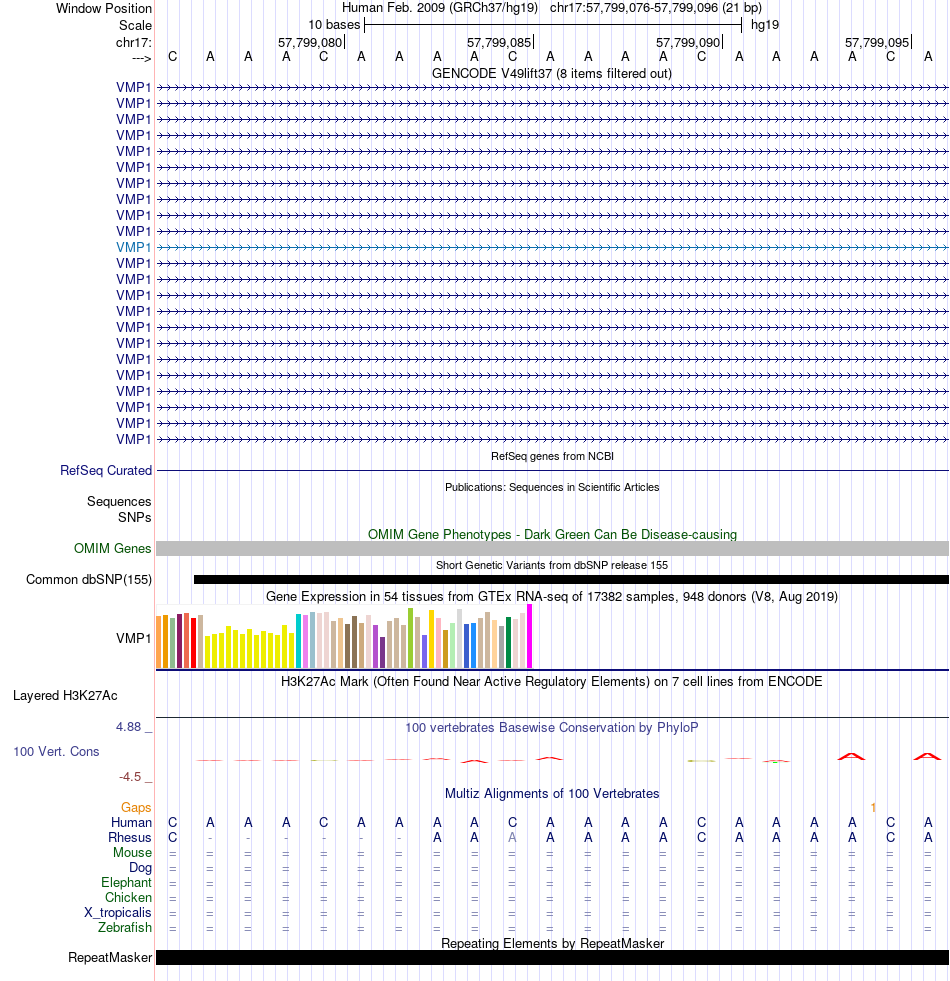Click the 57,799,085 coordinate marker
Image resolution: width=950 pixels, height=981 pixels.
(499, 43)
